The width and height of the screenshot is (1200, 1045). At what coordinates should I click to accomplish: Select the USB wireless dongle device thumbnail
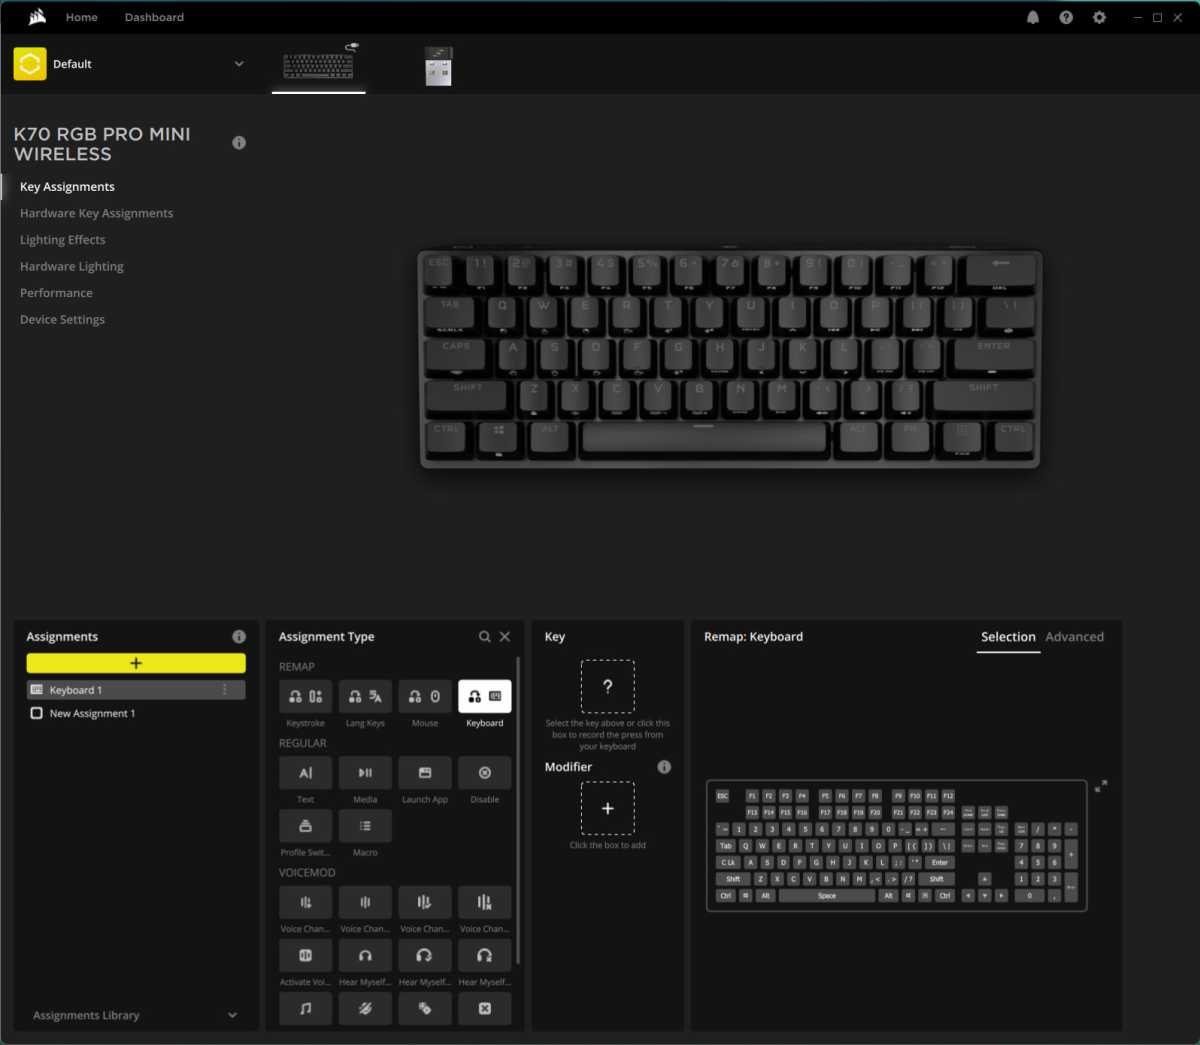[x=438, y=66]
